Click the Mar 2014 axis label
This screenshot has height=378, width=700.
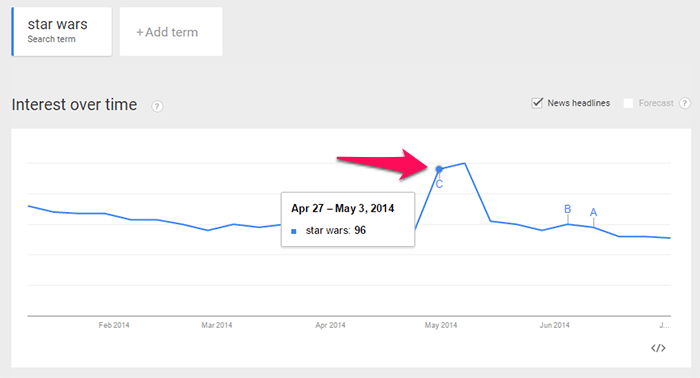pyautogui.click(x=217, y=325)
